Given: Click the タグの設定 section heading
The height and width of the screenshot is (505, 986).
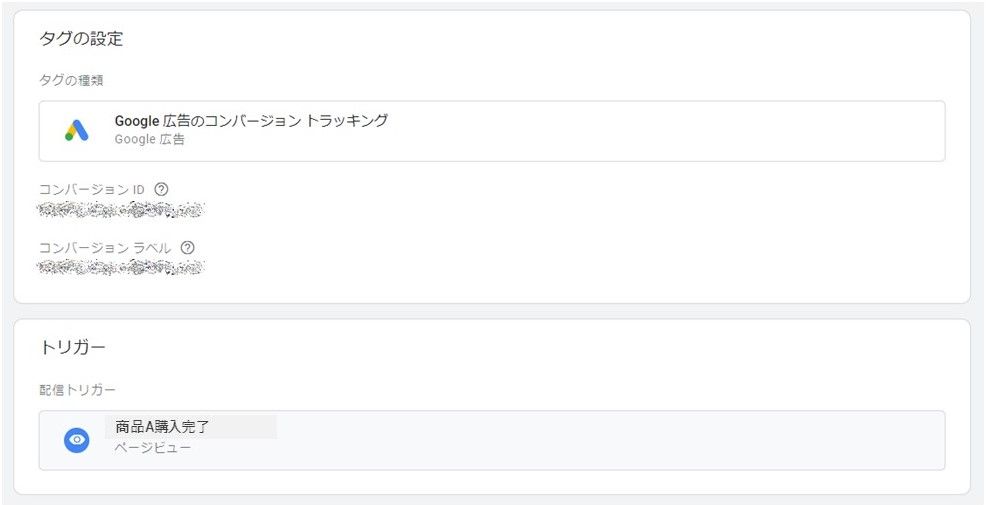Looking at the screenshot, I should coord(81,39).
